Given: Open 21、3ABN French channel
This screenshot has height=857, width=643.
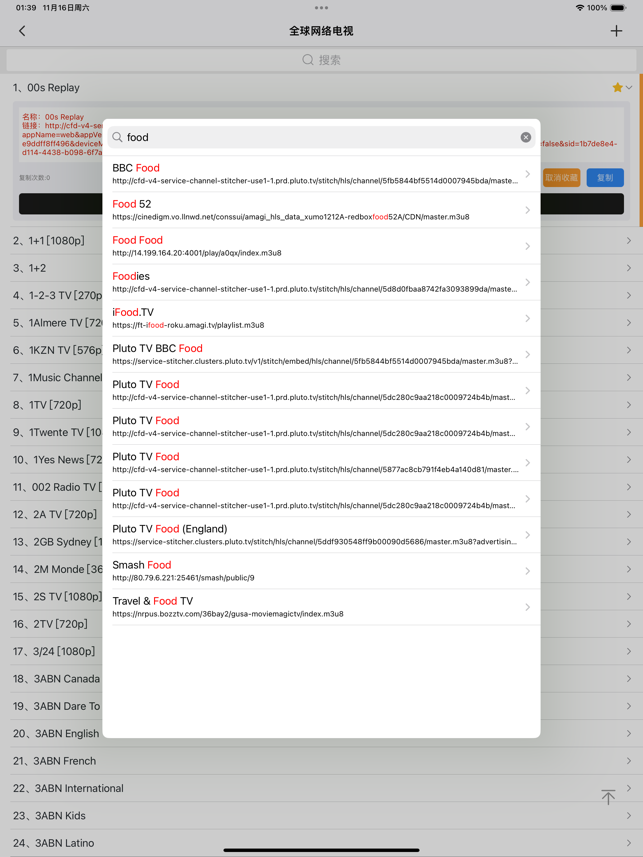Looking at the screenshot, I should [322, 761].
